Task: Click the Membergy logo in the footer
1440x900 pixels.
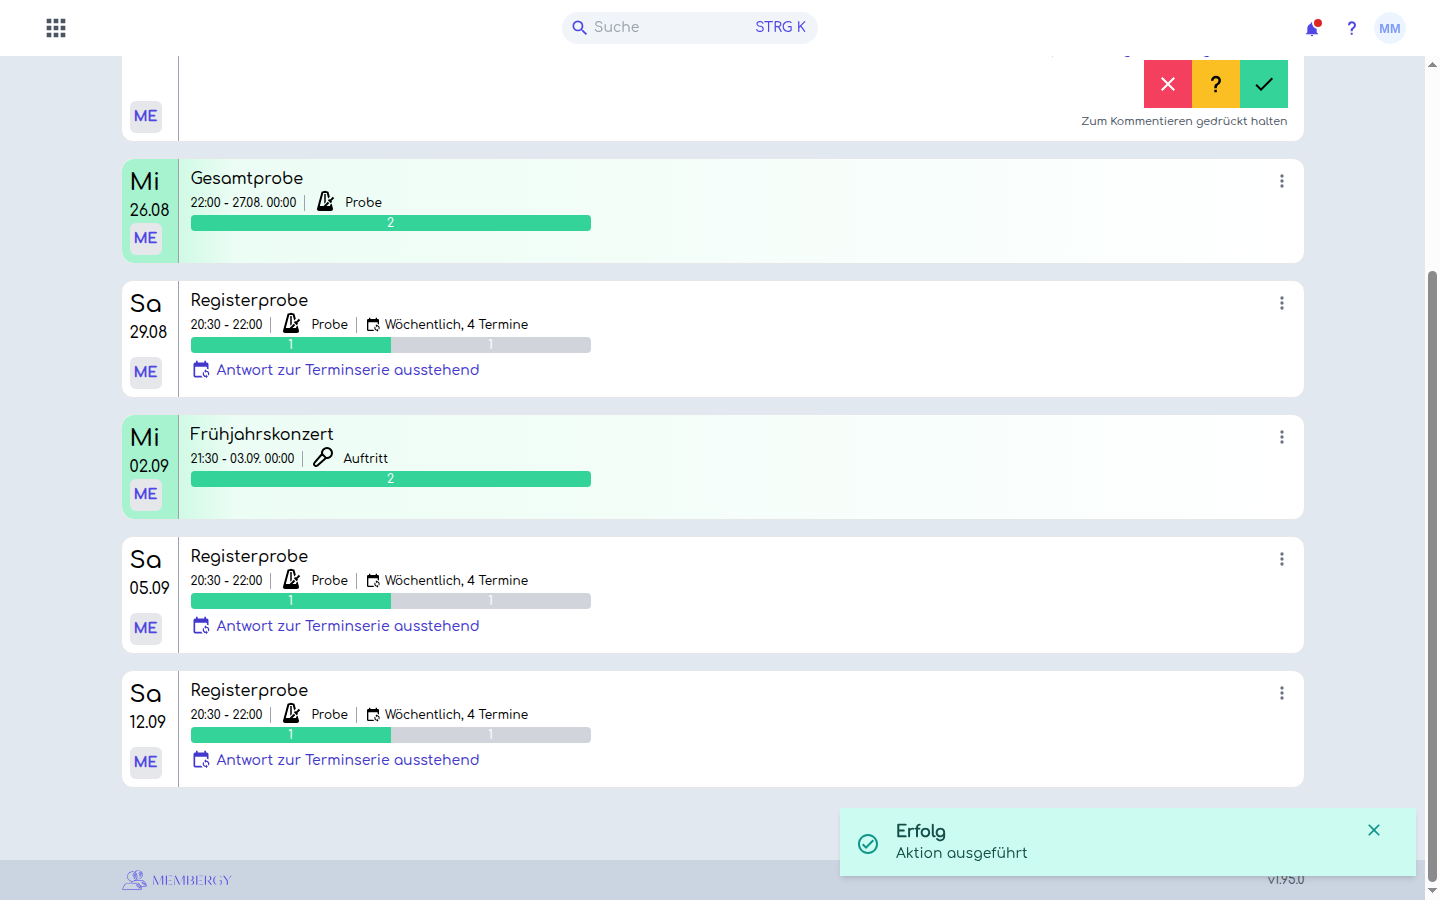Action: tap(177, 880)
